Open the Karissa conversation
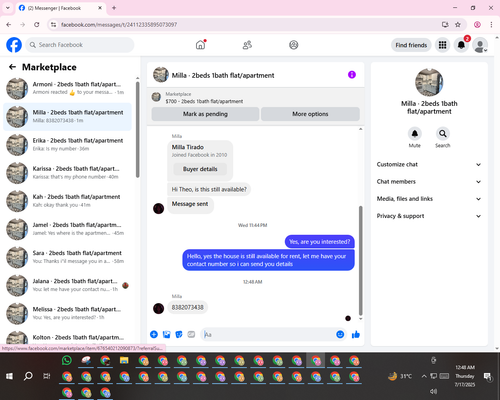Image resolution: width=500 pixels, height=400 pixels. point(67,173)
